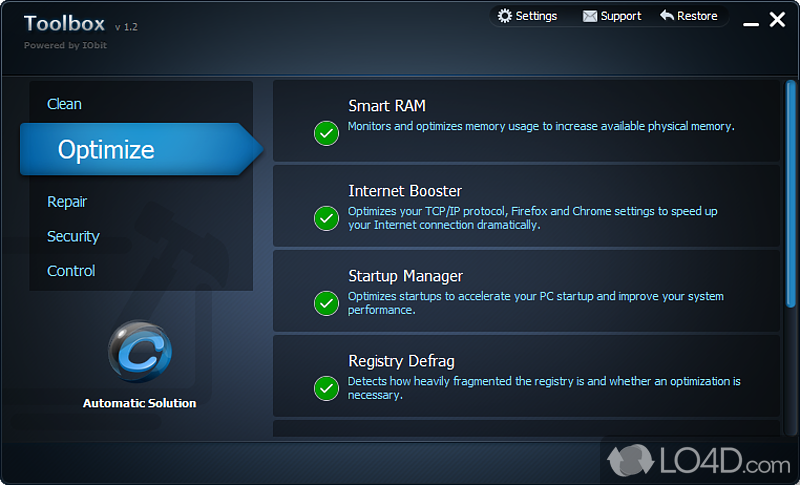Open Settings via the gear icon
Image resolution: width=800 pixels, height=485 pixels.
[504, 16]
